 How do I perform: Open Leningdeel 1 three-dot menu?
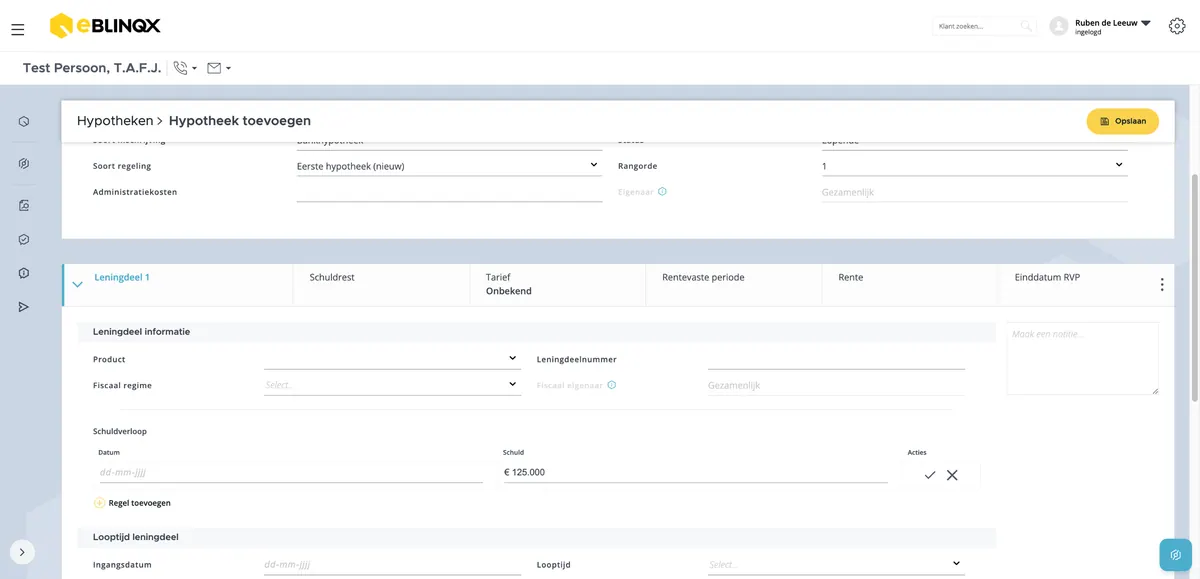1162,285
